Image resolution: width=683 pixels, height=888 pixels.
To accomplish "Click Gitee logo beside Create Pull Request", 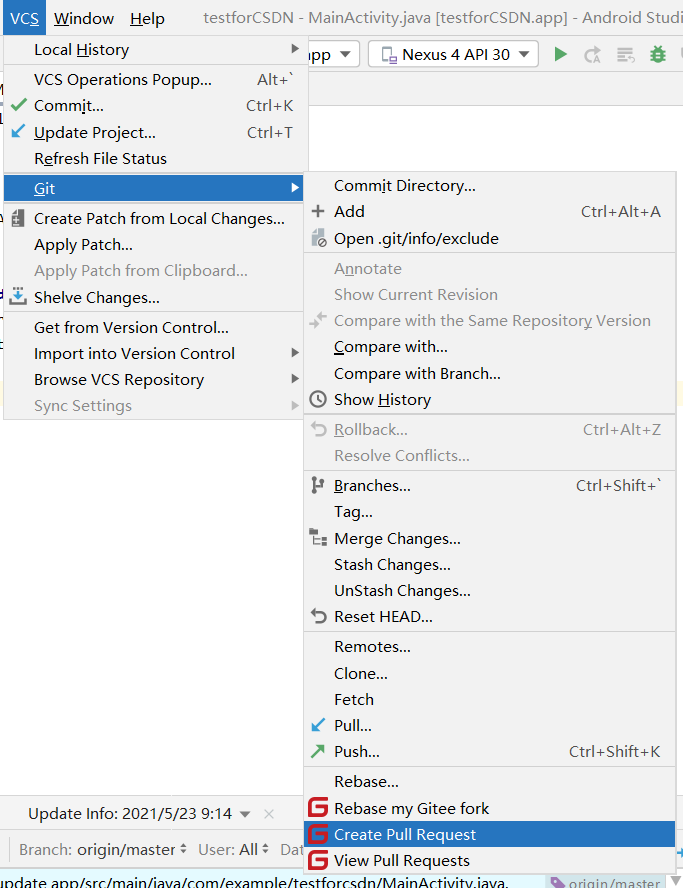I will [318, 834].
